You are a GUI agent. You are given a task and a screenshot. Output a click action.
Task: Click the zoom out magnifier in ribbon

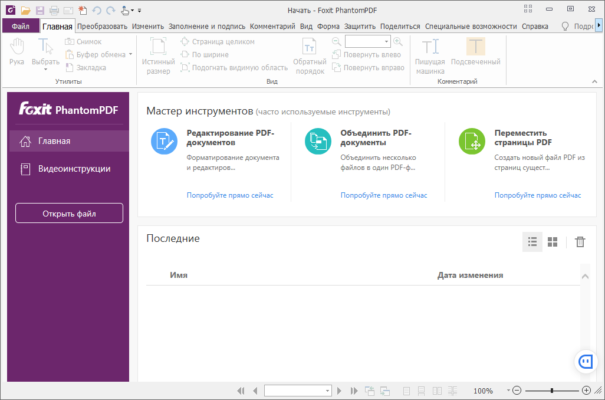(336, 41)
